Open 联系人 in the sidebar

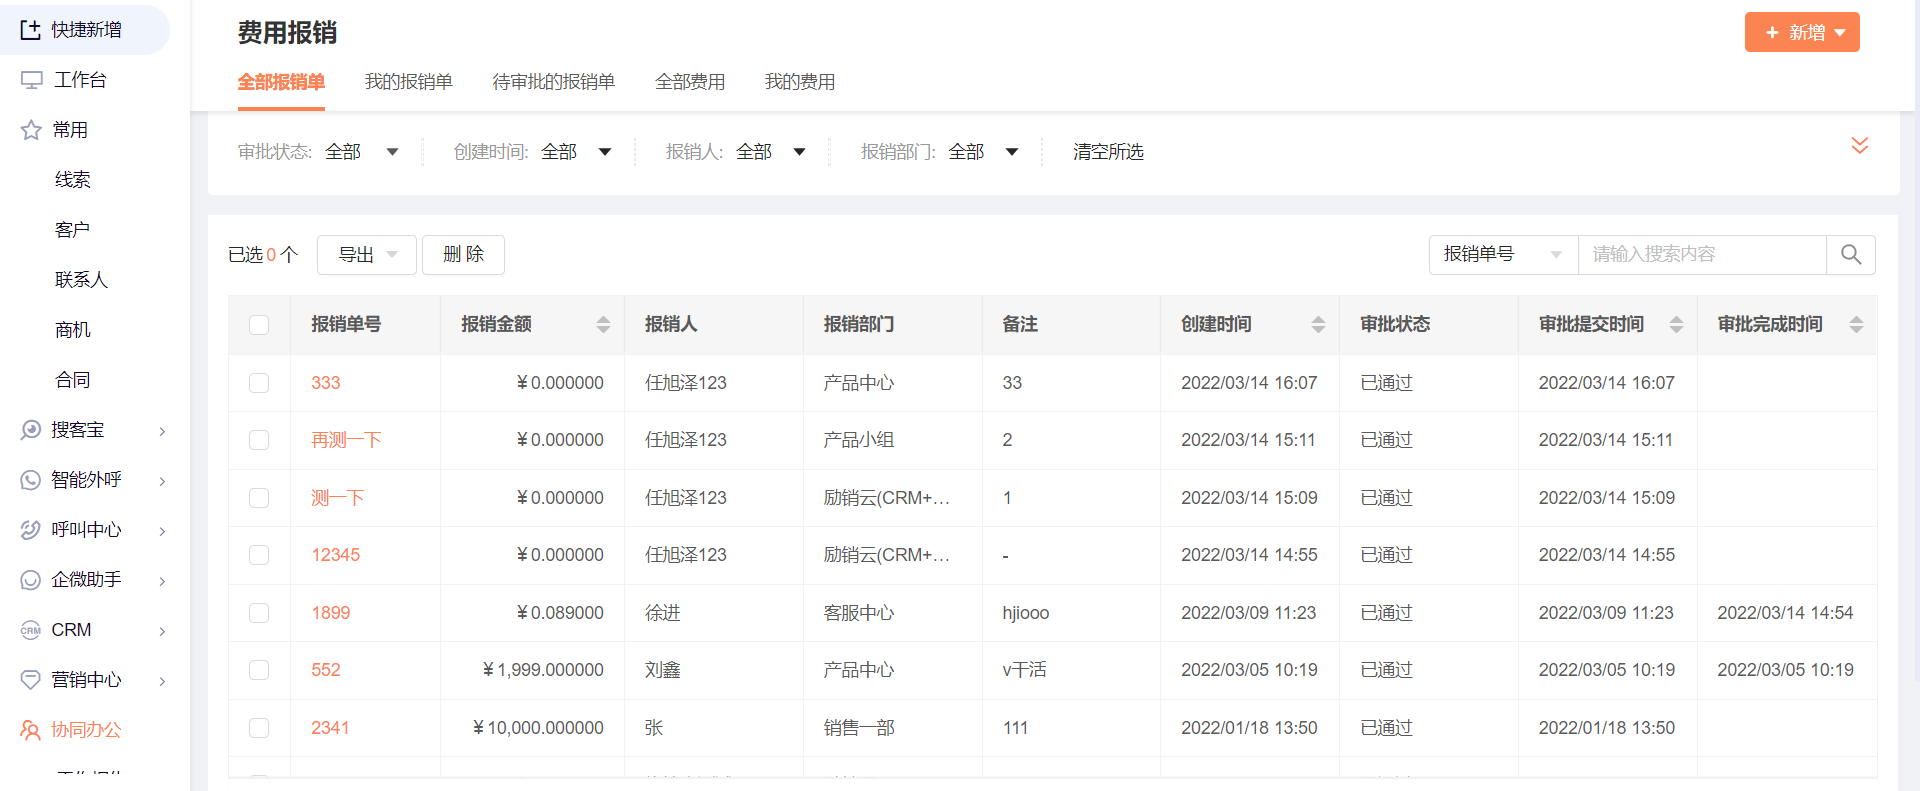(x=81, y=280)
